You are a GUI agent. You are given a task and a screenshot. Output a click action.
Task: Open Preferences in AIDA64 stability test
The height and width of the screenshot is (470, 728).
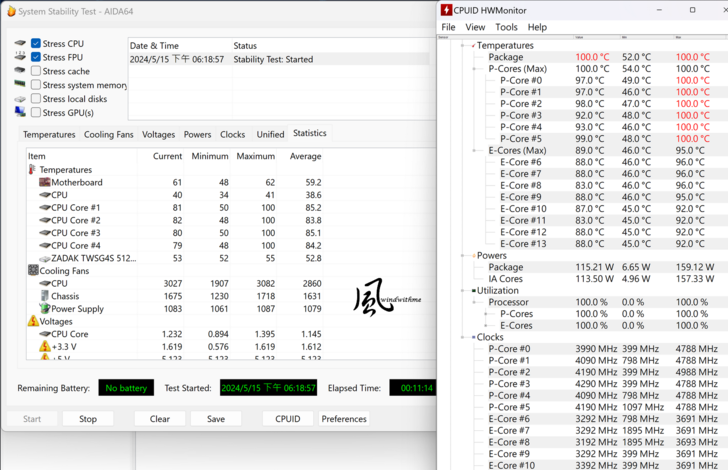pyautogui.click(x=344, y=419)
